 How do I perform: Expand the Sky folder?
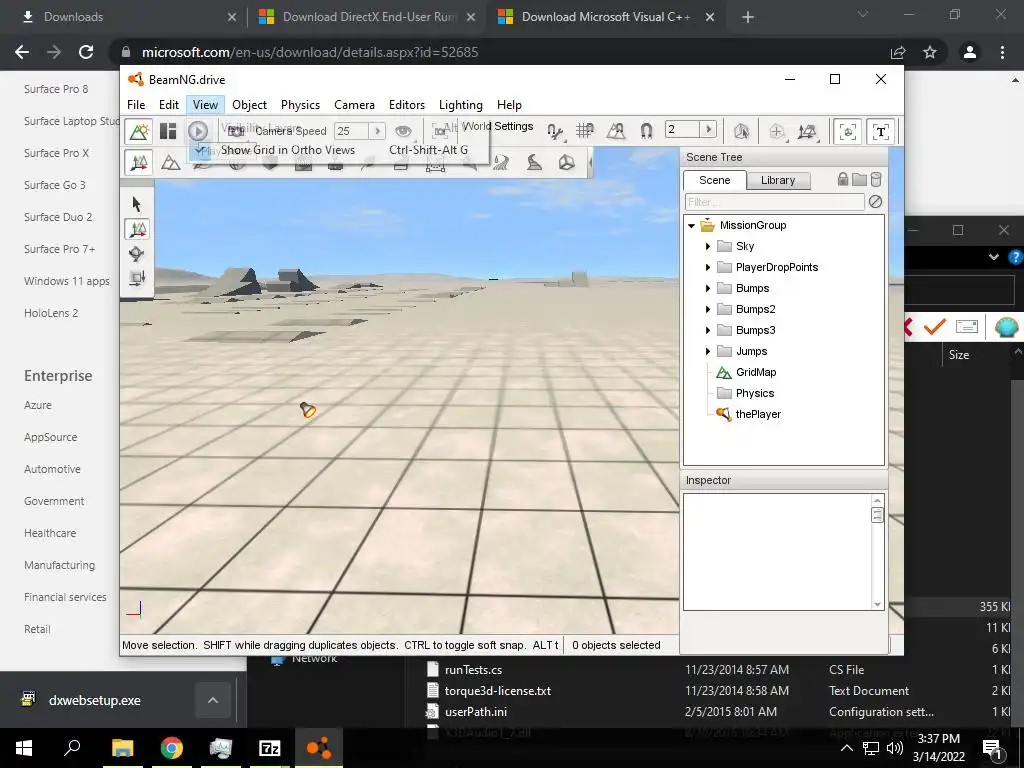(x=707, y=246)
